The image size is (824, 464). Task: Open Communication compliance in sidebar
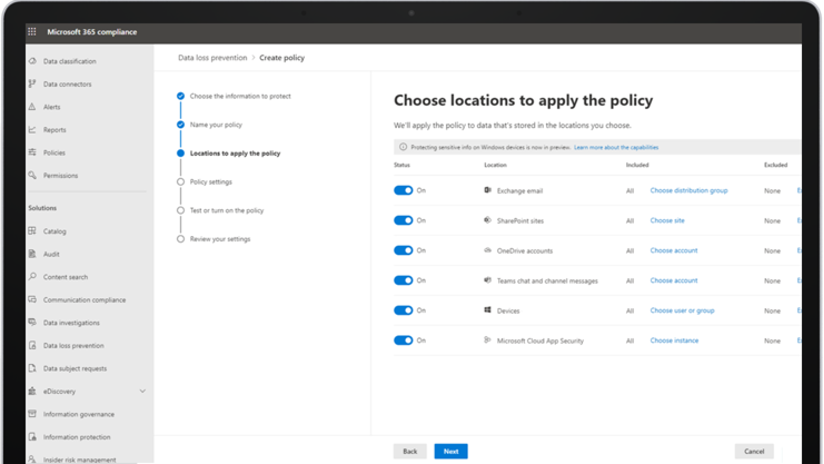point(85,300)
